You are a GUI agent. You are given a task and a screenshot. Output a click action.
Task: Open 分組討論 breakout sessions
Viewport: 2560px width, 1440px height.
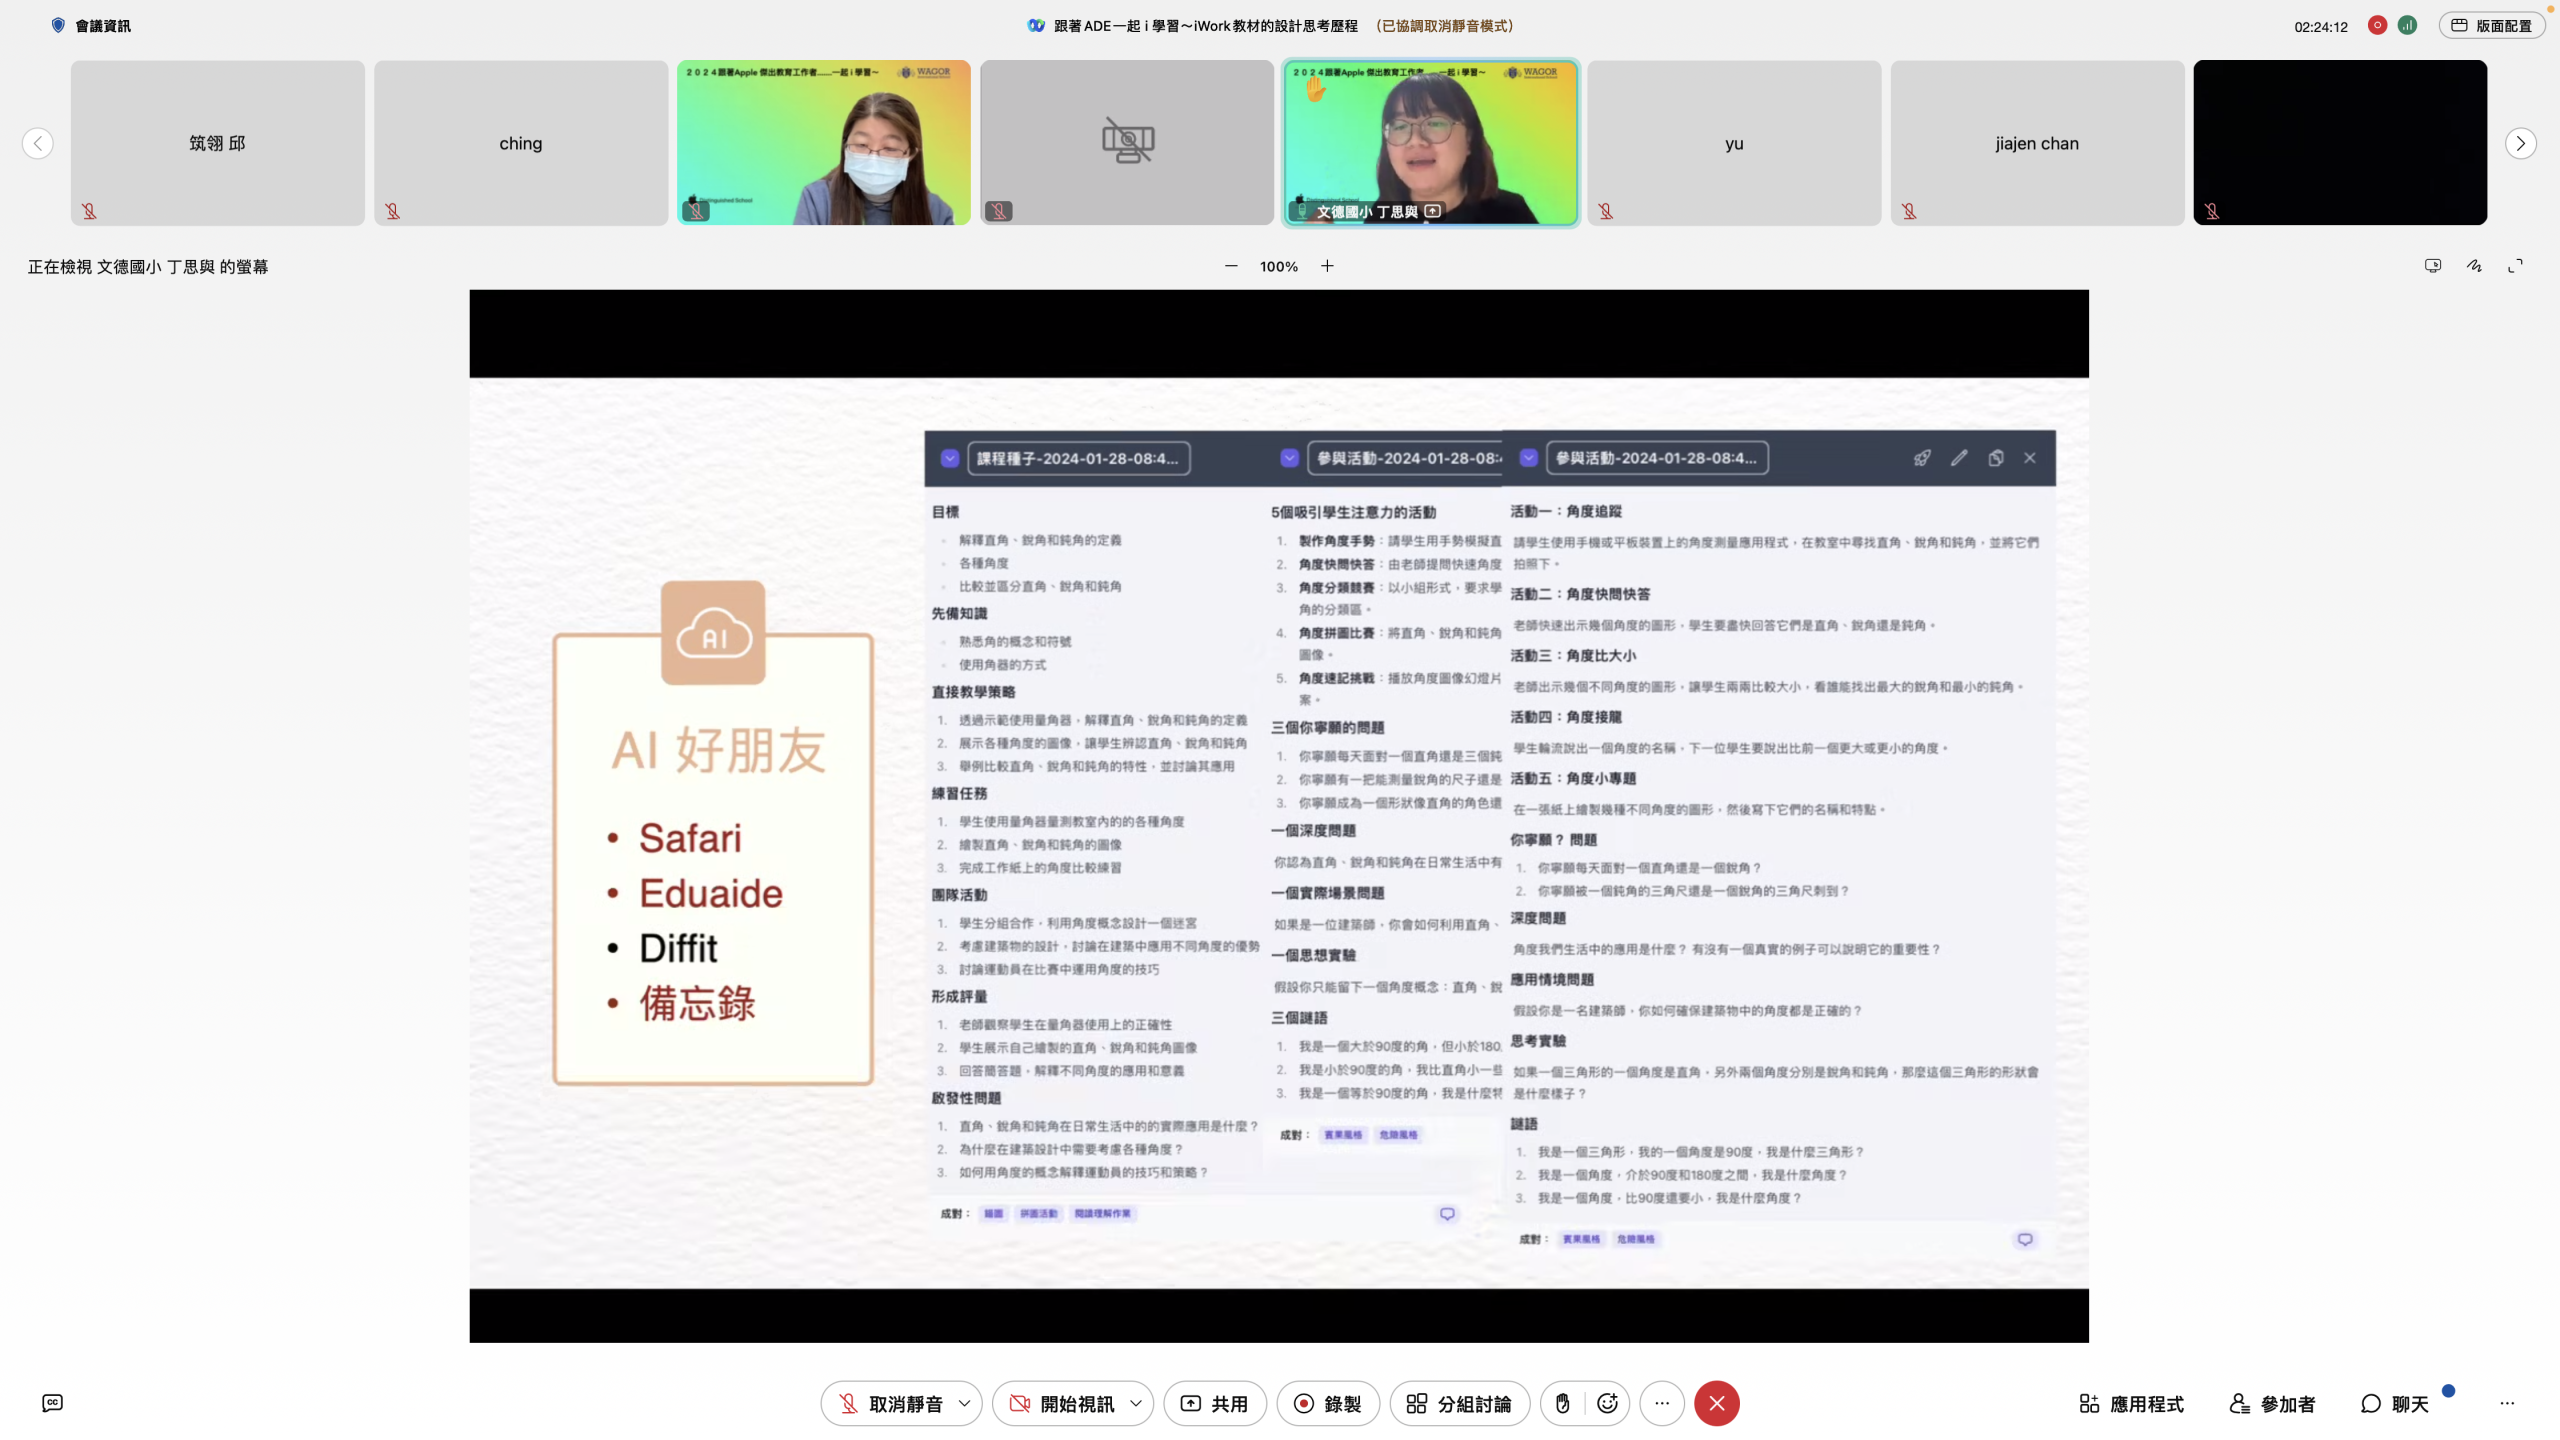tap(1459, 1403)
